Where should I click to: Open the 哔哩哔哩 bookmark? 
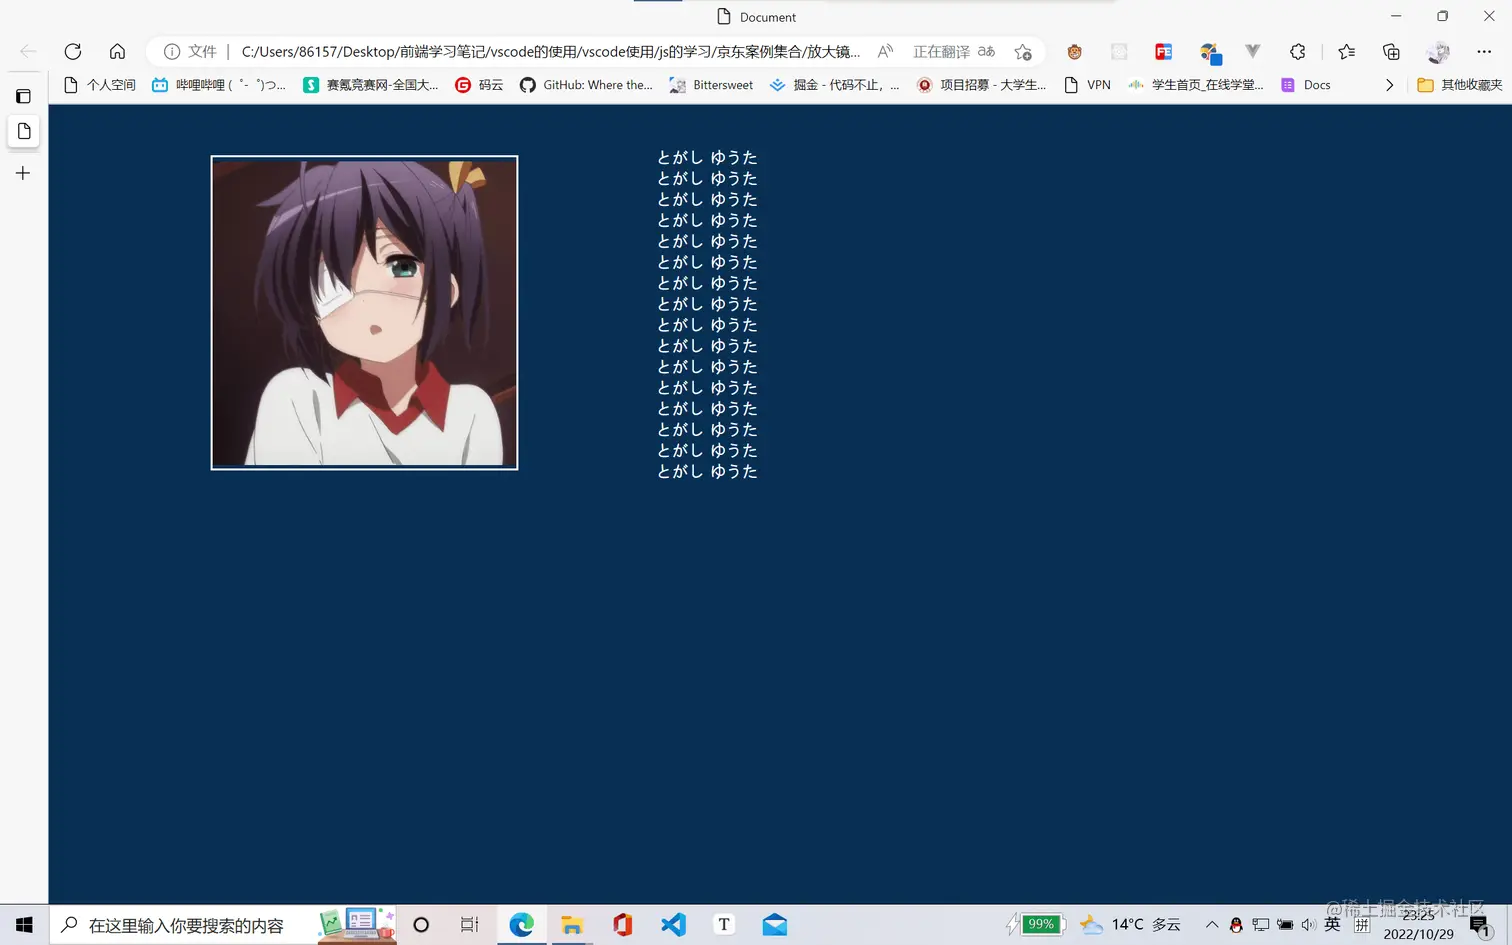(219, 85)
